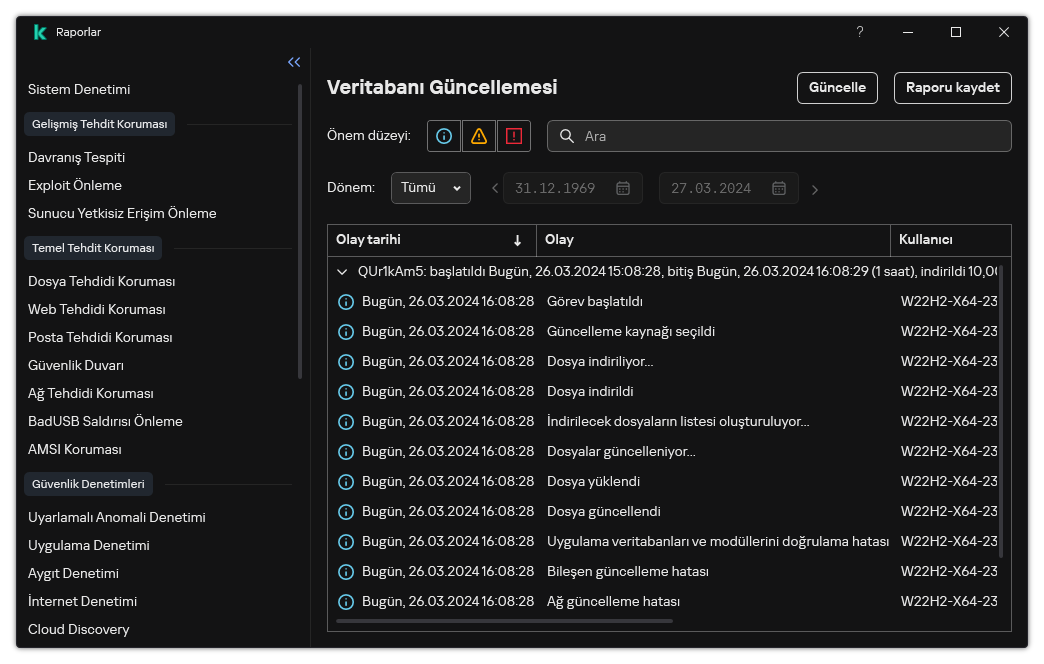Select the Olay column header
1044x664 pixels.
[712, 240]
